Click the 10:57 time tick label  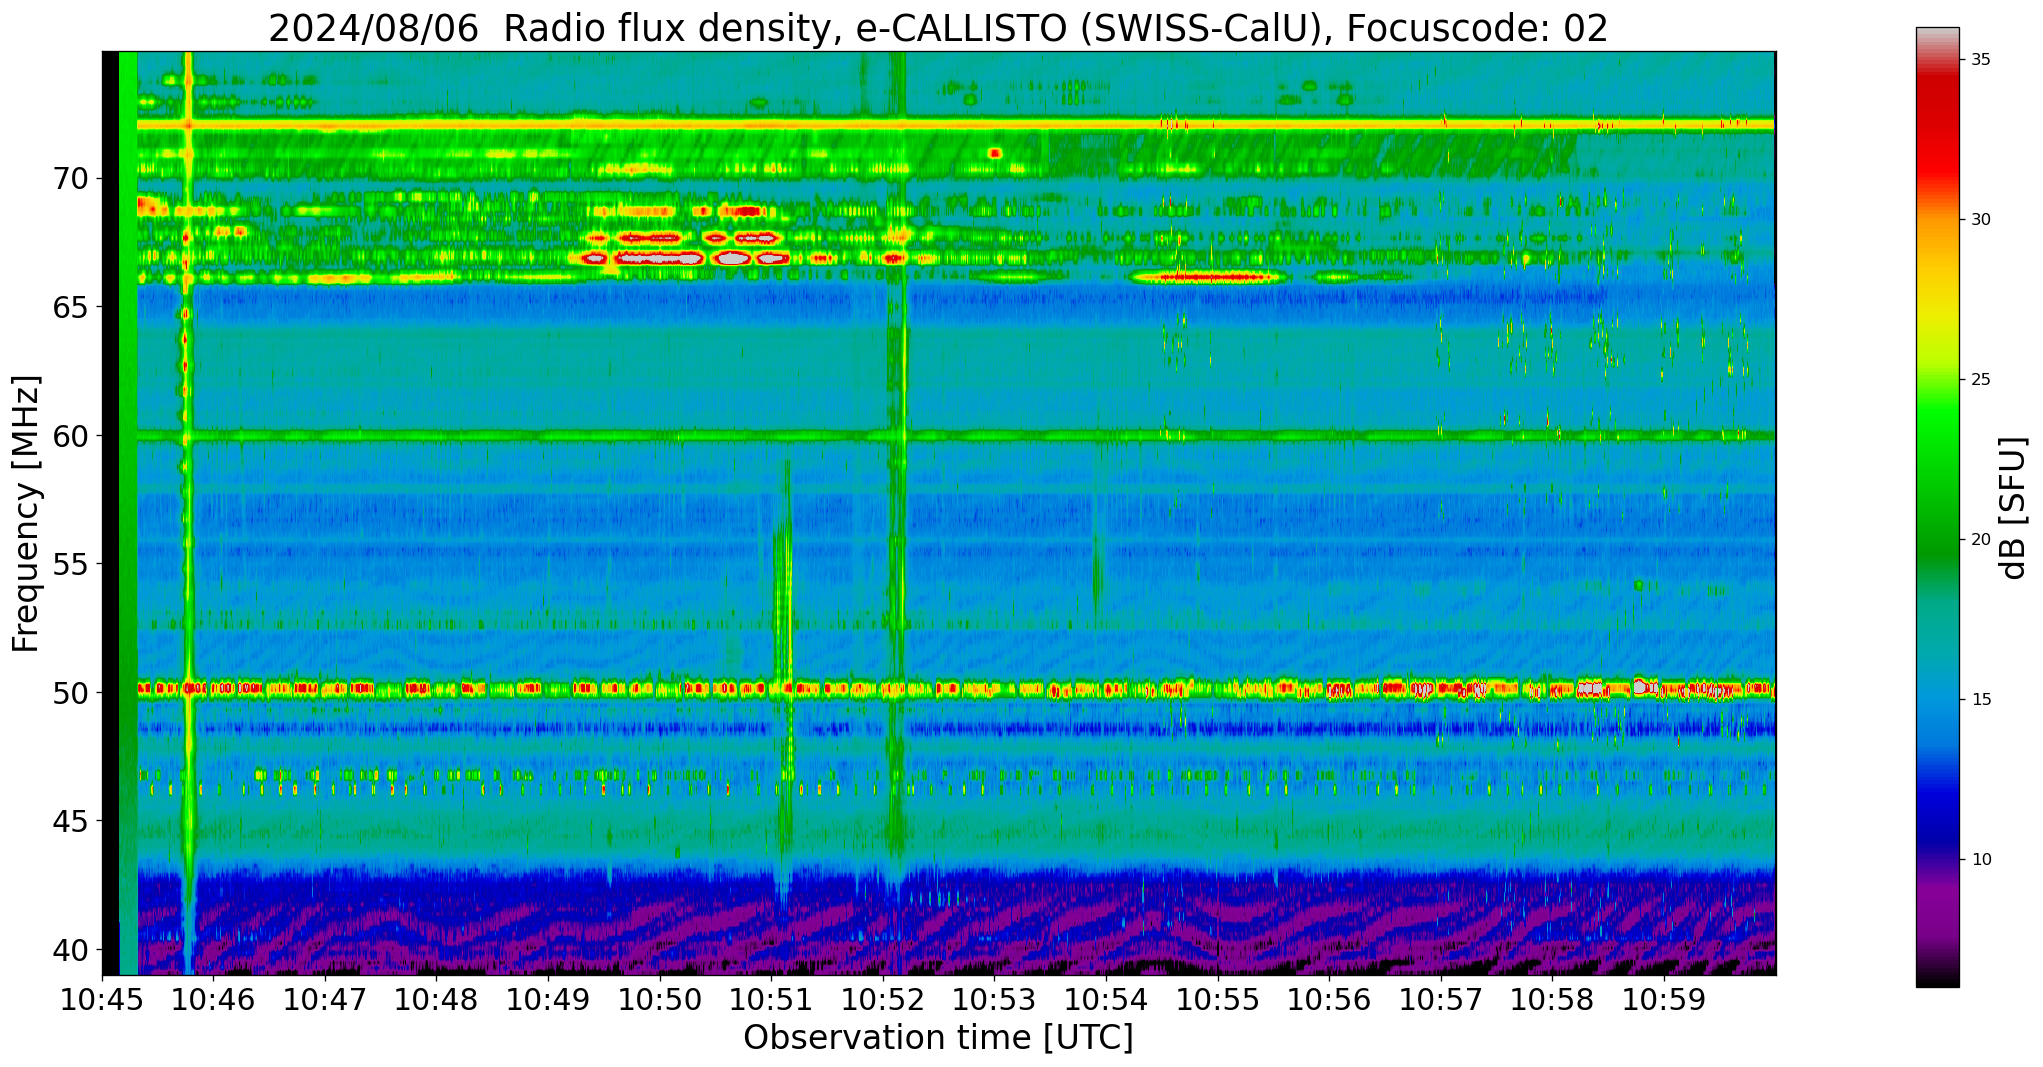coord(1441,999)
